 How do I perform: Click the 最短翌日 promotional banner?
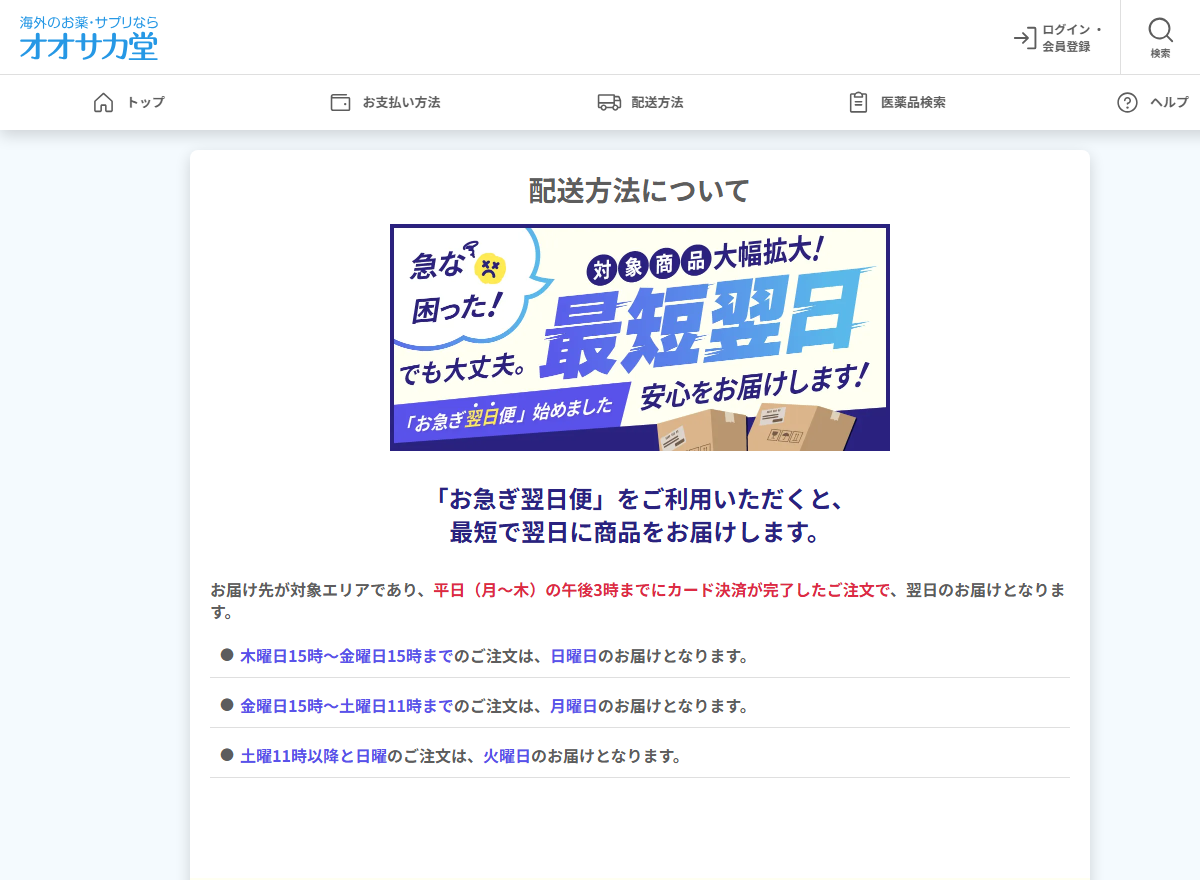point(640,337)
